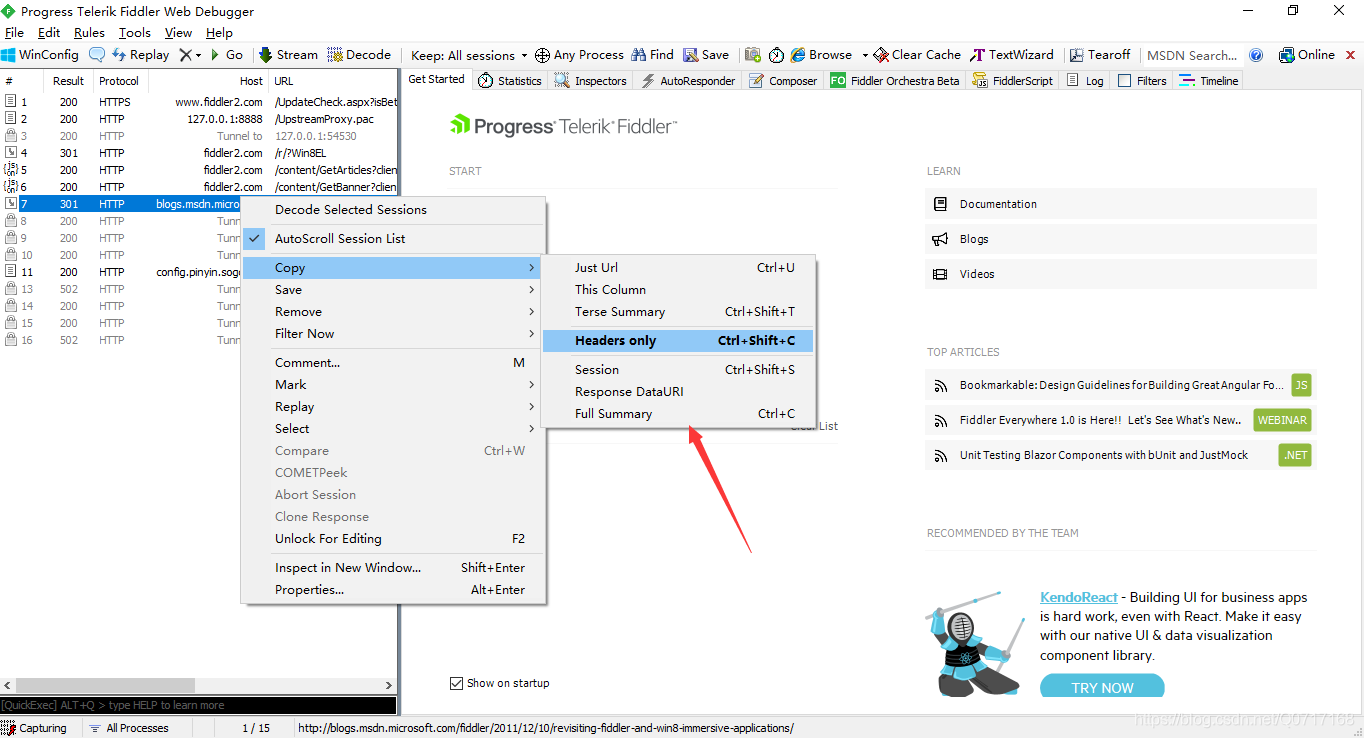Replay selected sessions from the toolbar
Screen dimensions: 1364x738
pos(140,55)
